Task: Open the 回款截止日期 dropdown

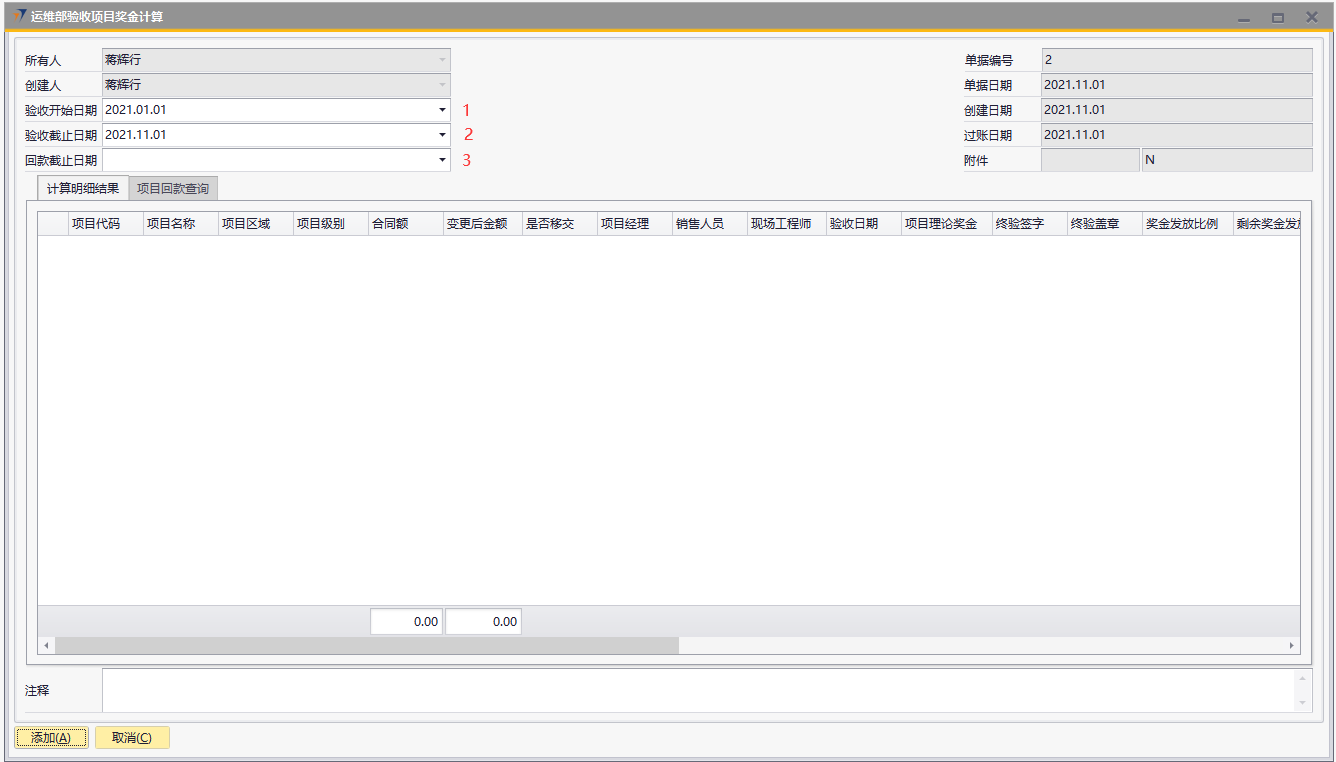Action: [441, 160]
